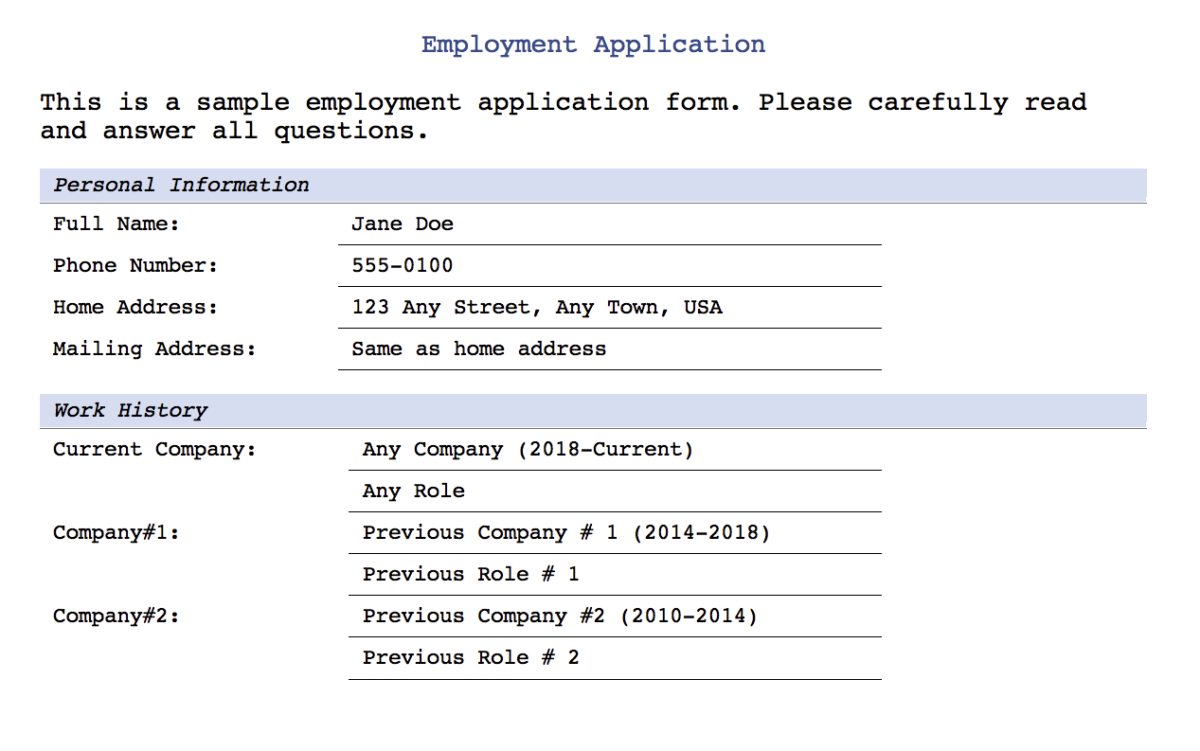This screenshot has height=751, width=1200.
Task: Select the Any Role field
Action: [615, 492]
